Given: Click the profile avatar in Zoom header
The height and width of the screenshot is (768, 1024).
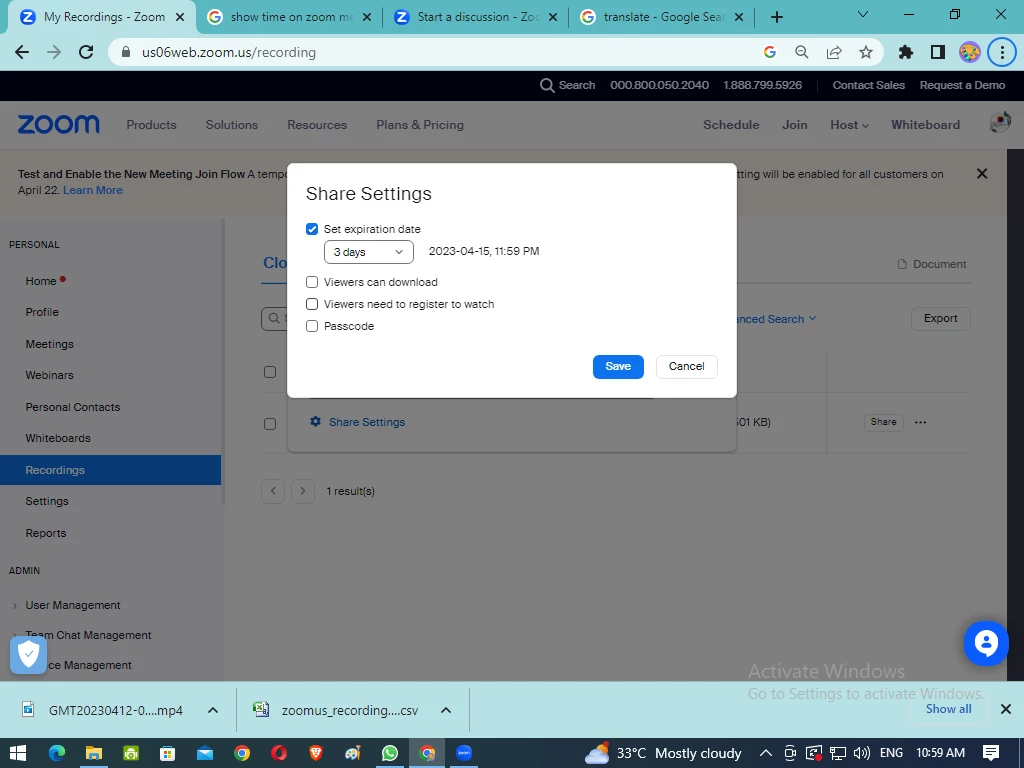Looking at the screenshot, I should click(x=1000, y=122).
